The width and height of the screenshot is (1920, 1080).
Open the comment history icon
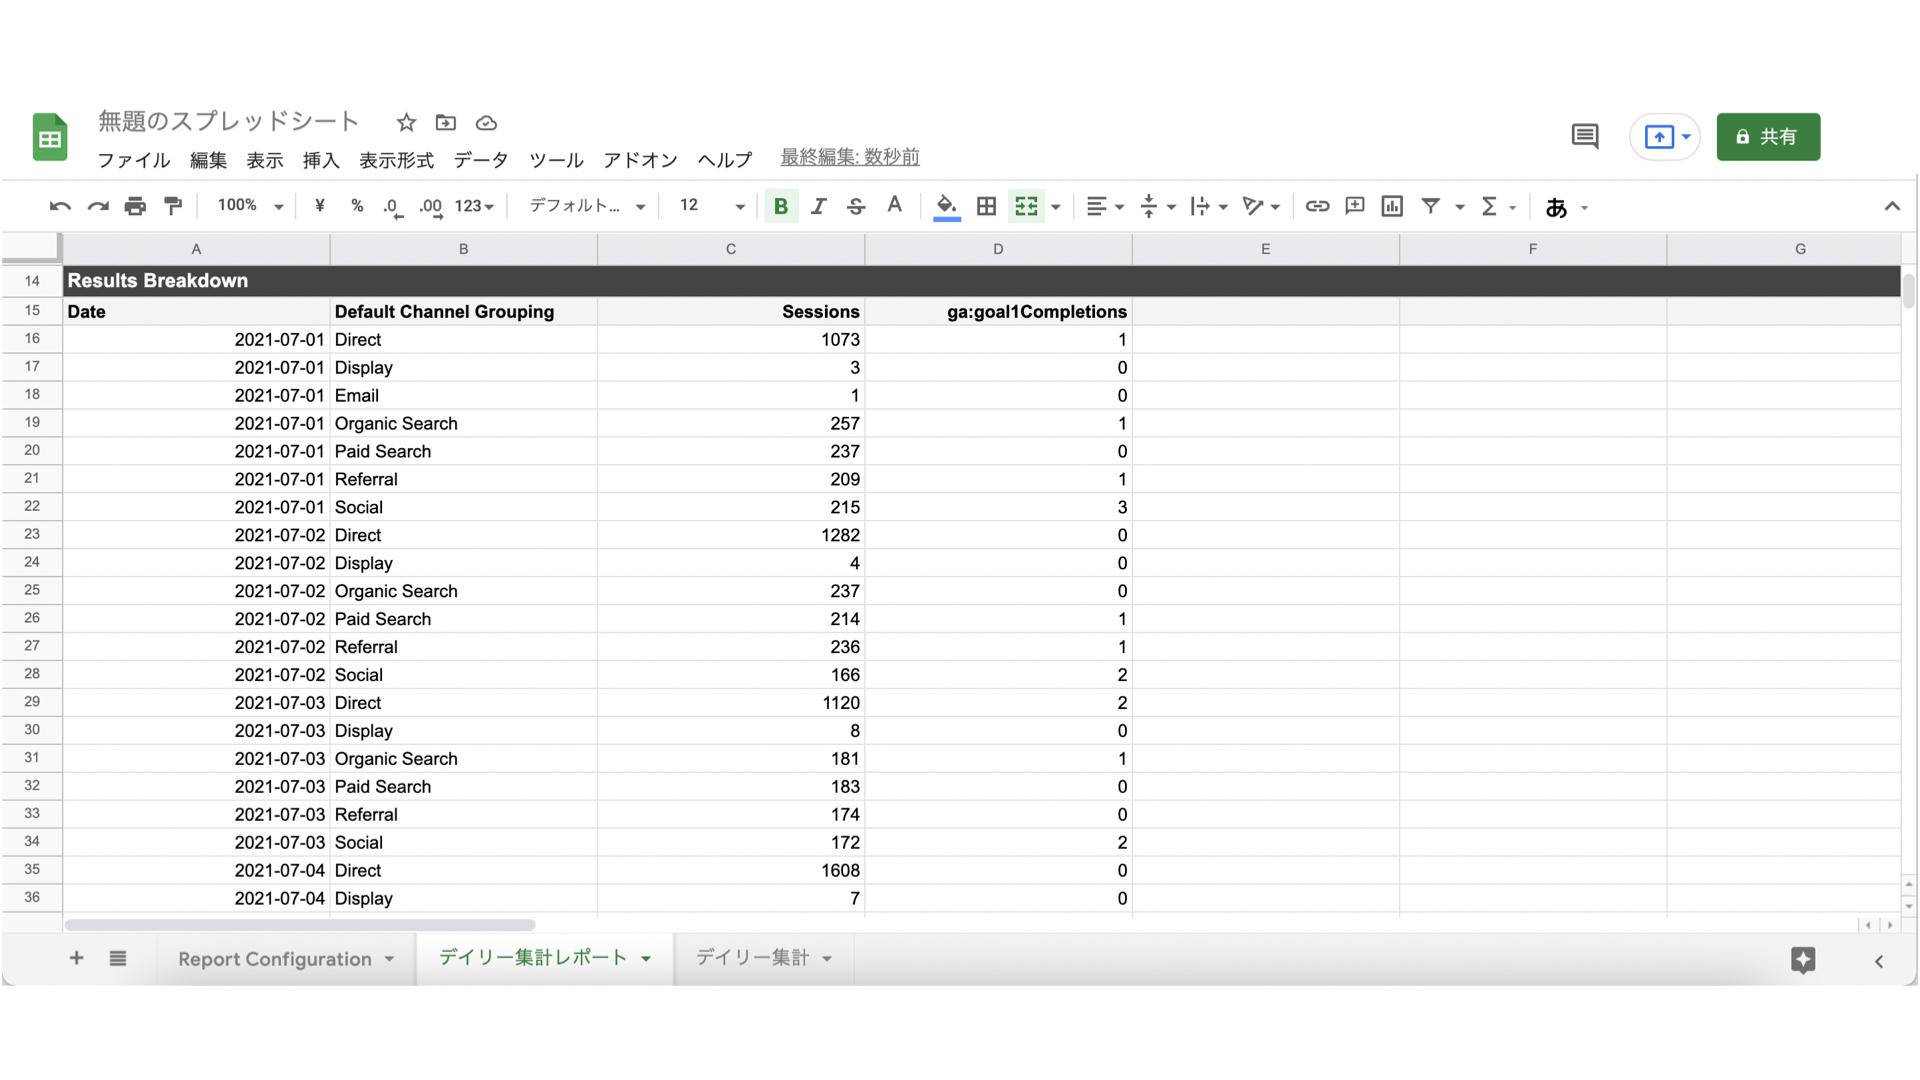click(x=1585, y=137)
